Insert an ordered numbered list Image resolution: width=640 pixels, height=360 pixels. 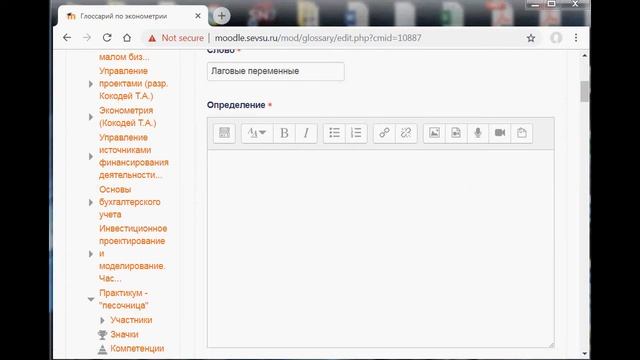356,133
